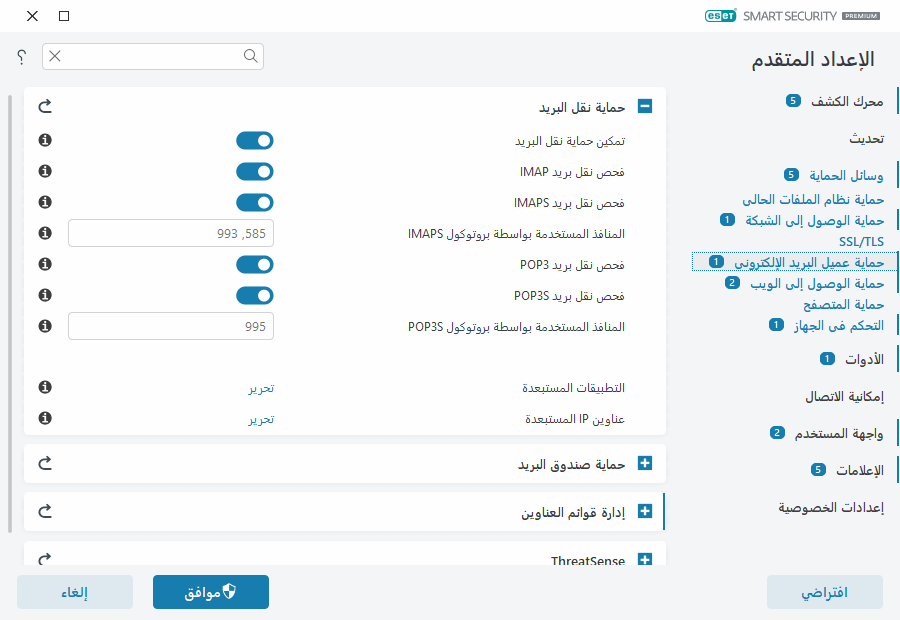The image size is (900, 620).
Task: Disable the تمكين حماية نقل البريد toggle
Action: coord(255,140)
